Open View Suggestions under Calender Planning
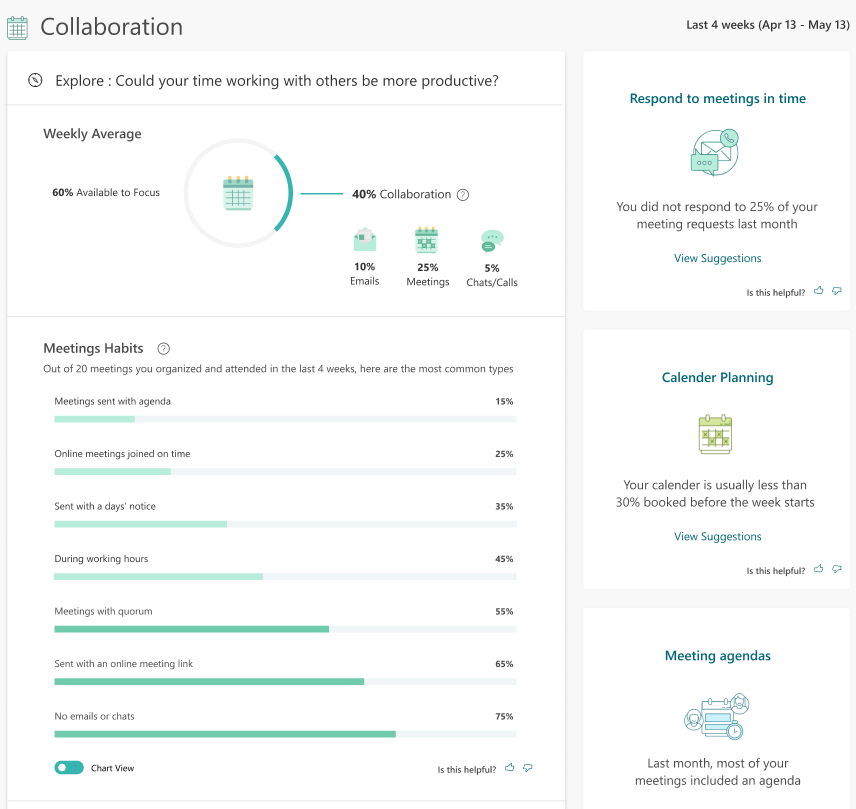 (717, 537)
